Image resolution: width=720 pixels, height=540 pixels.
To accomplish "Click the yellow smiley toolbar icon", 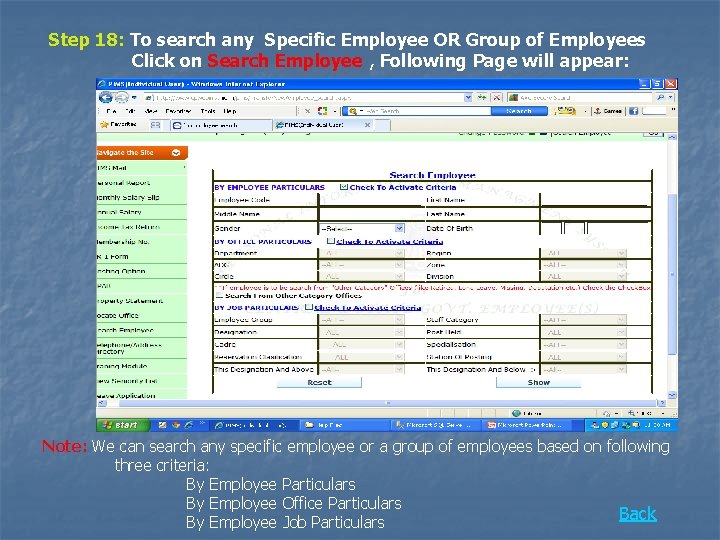I will tap(566, 111).
